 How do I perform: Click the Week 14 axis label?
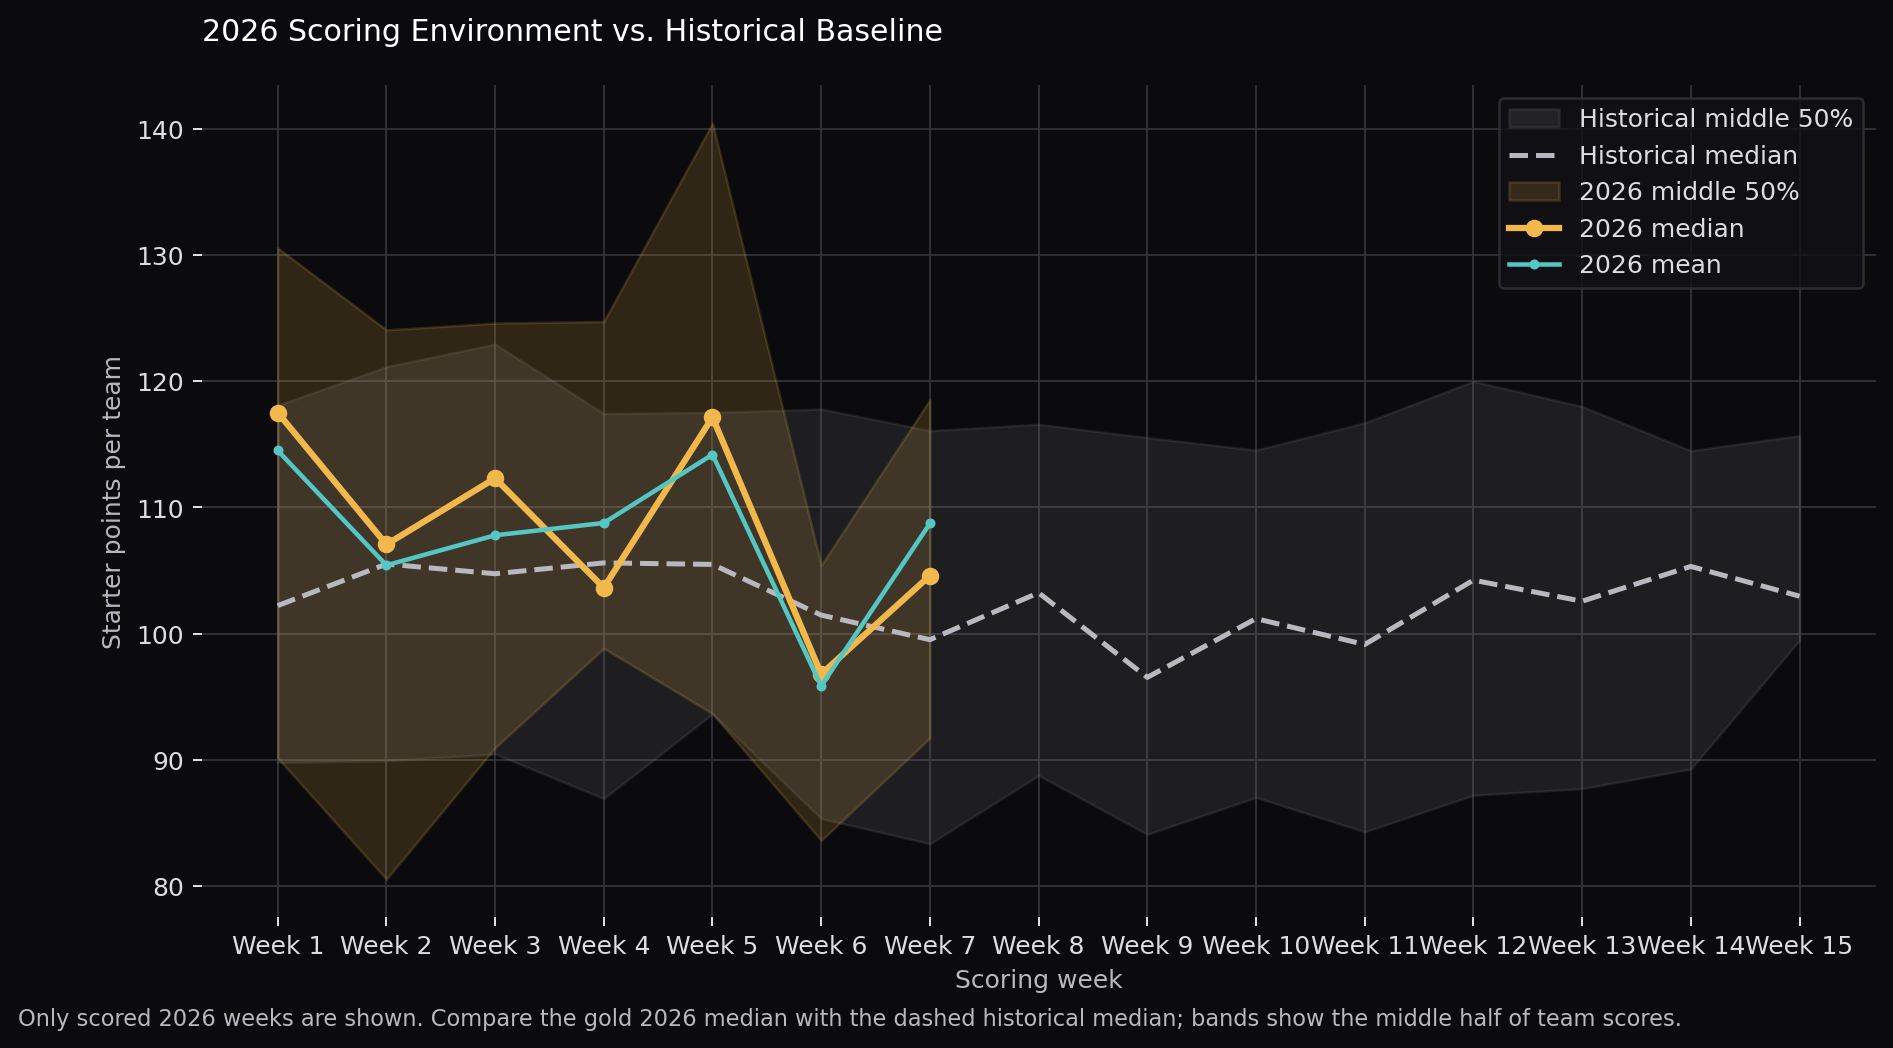[x=1690, y=945]
